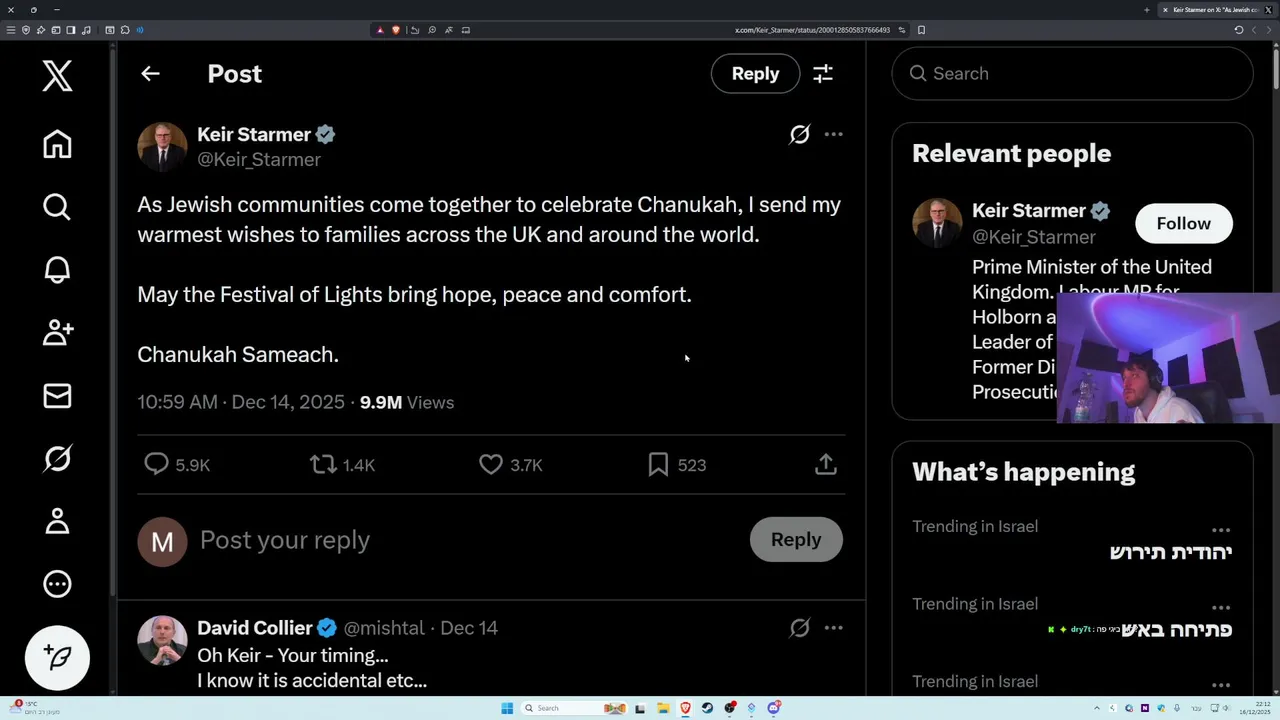Open the Windows Start button
The width and height of the screenshot is (1280, 720).
(507, 708)
